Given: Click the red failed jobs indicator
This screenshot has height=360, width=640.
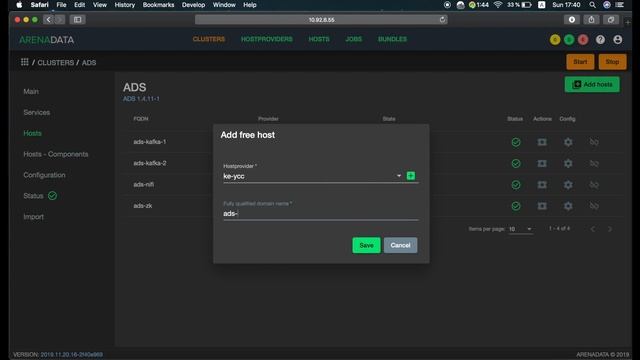Looking at the screenshot, I should point(583,40).
